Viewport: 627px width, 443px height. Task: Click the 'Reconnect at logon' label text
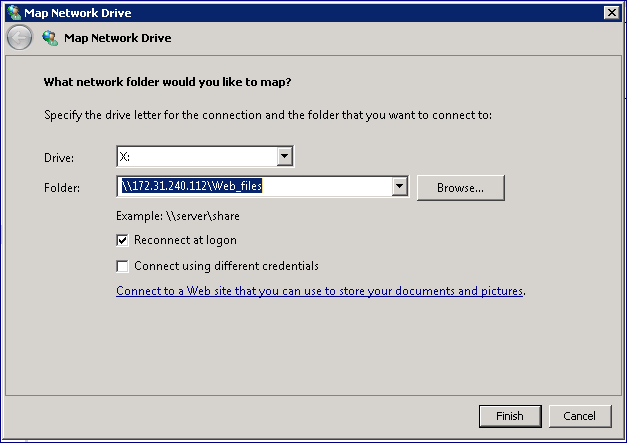click(x=185, y=240)
